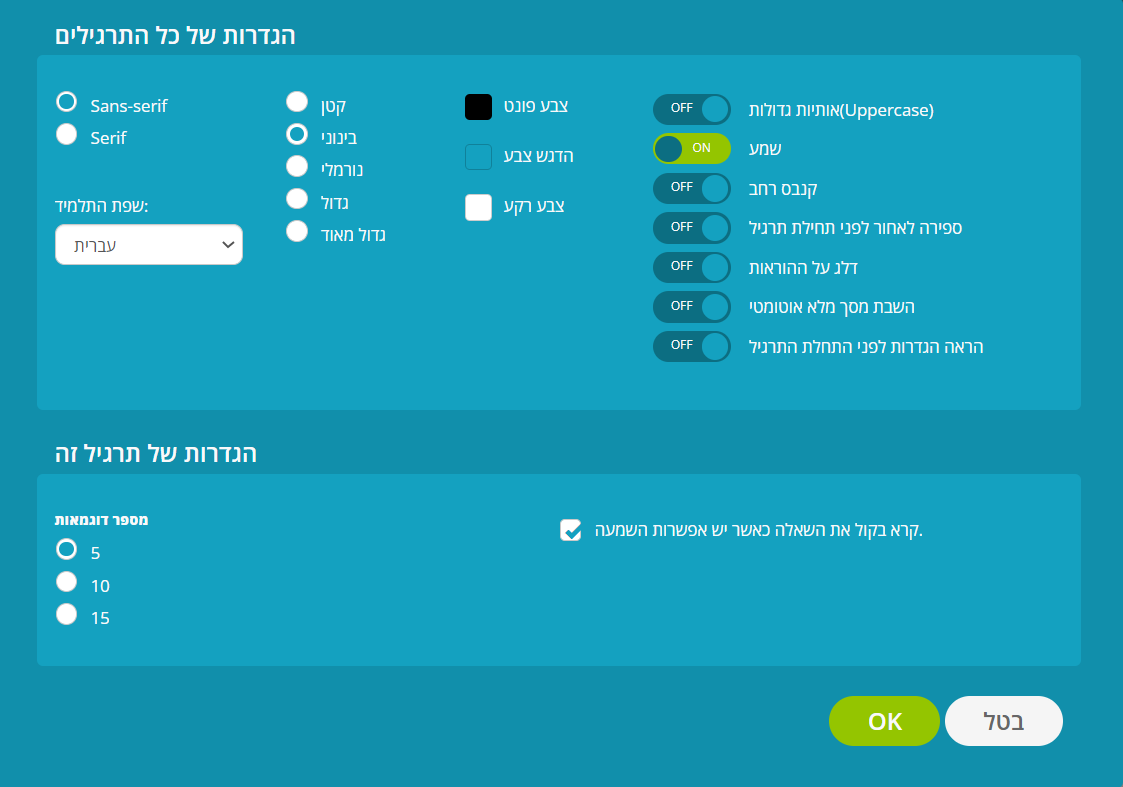1123x787 pixels.
Task: Toggle the Uppercase (אותיות גדולות) switch
Action: tap(691, 109)
